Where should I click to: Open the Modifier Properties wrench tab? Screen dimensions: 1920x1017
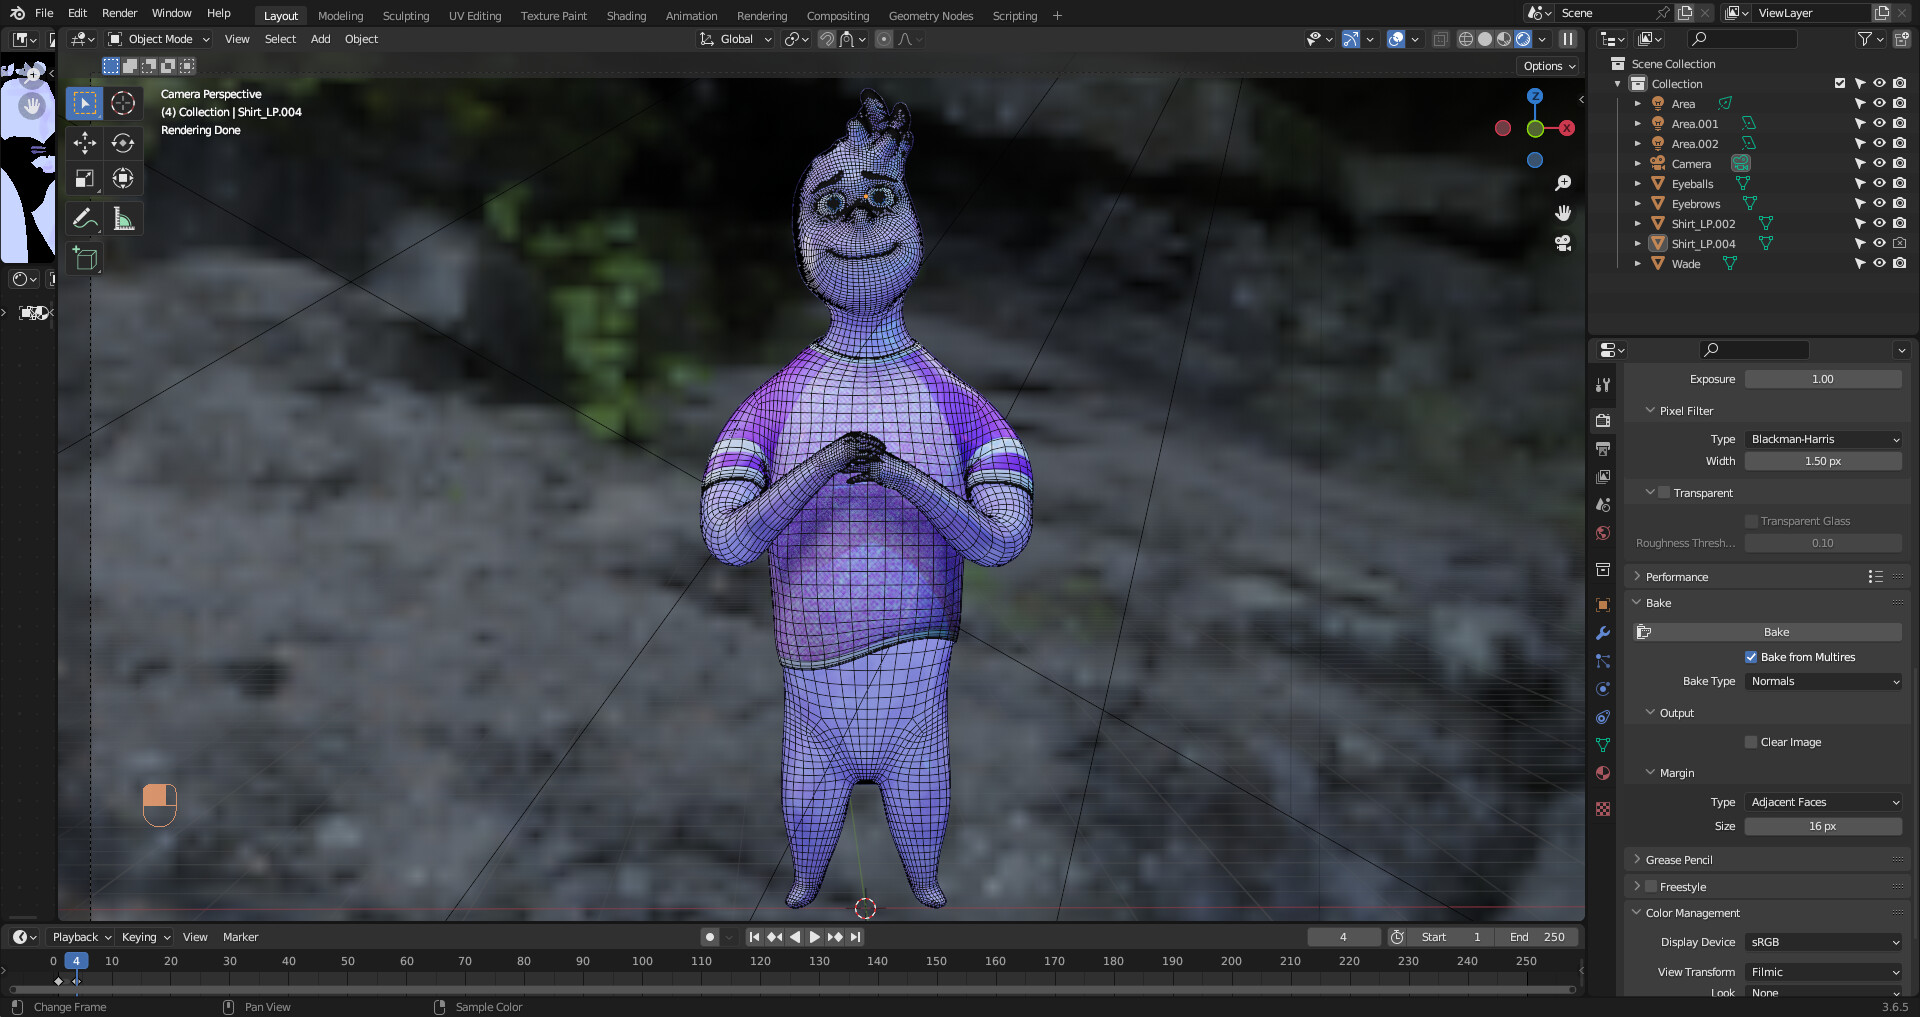1602,632
